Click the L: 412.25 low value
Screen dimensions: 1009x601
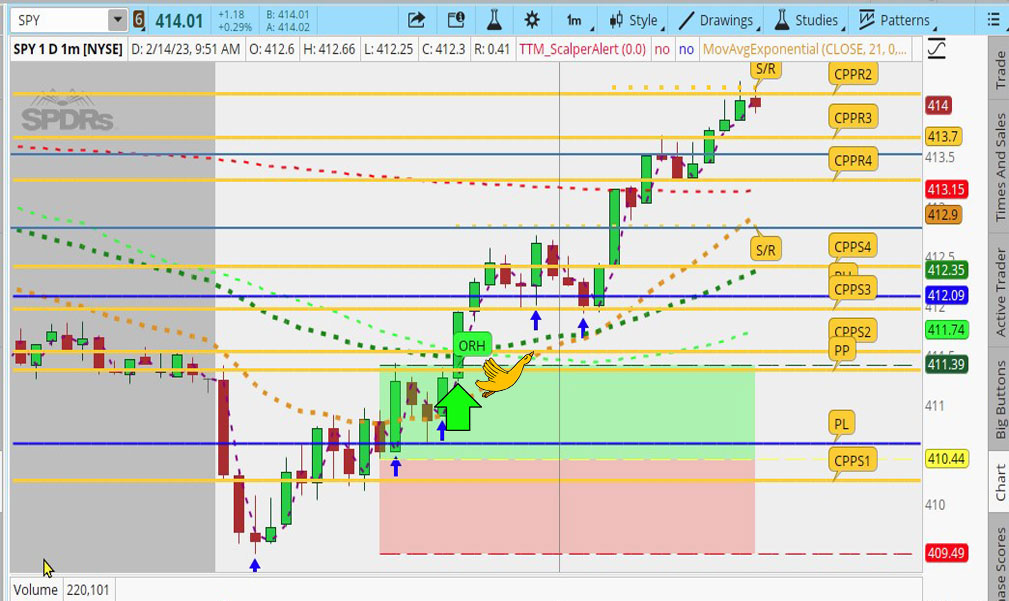pos(387,49)
